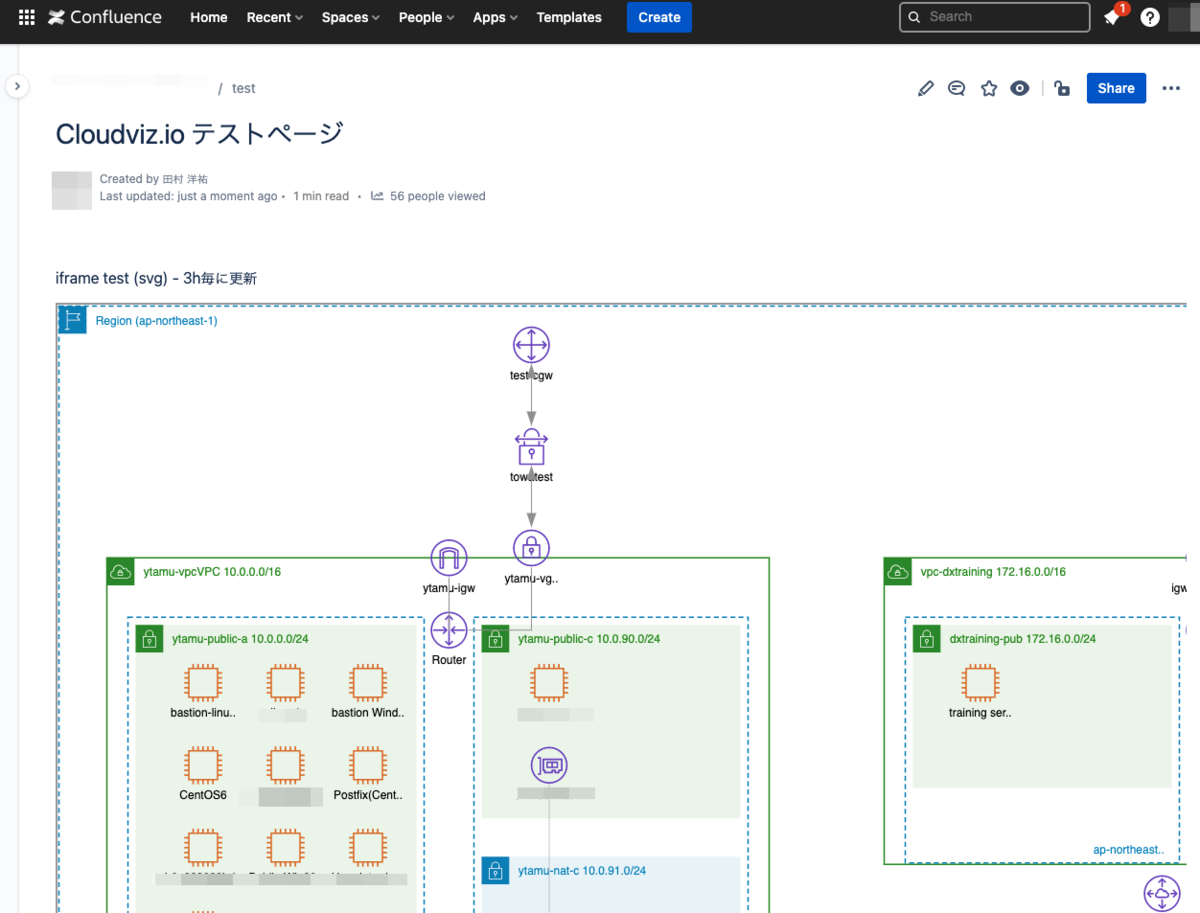1200x913 pixels.
Task: Click the ytamu-nat-c subnet lock icon
Action: 496,870
